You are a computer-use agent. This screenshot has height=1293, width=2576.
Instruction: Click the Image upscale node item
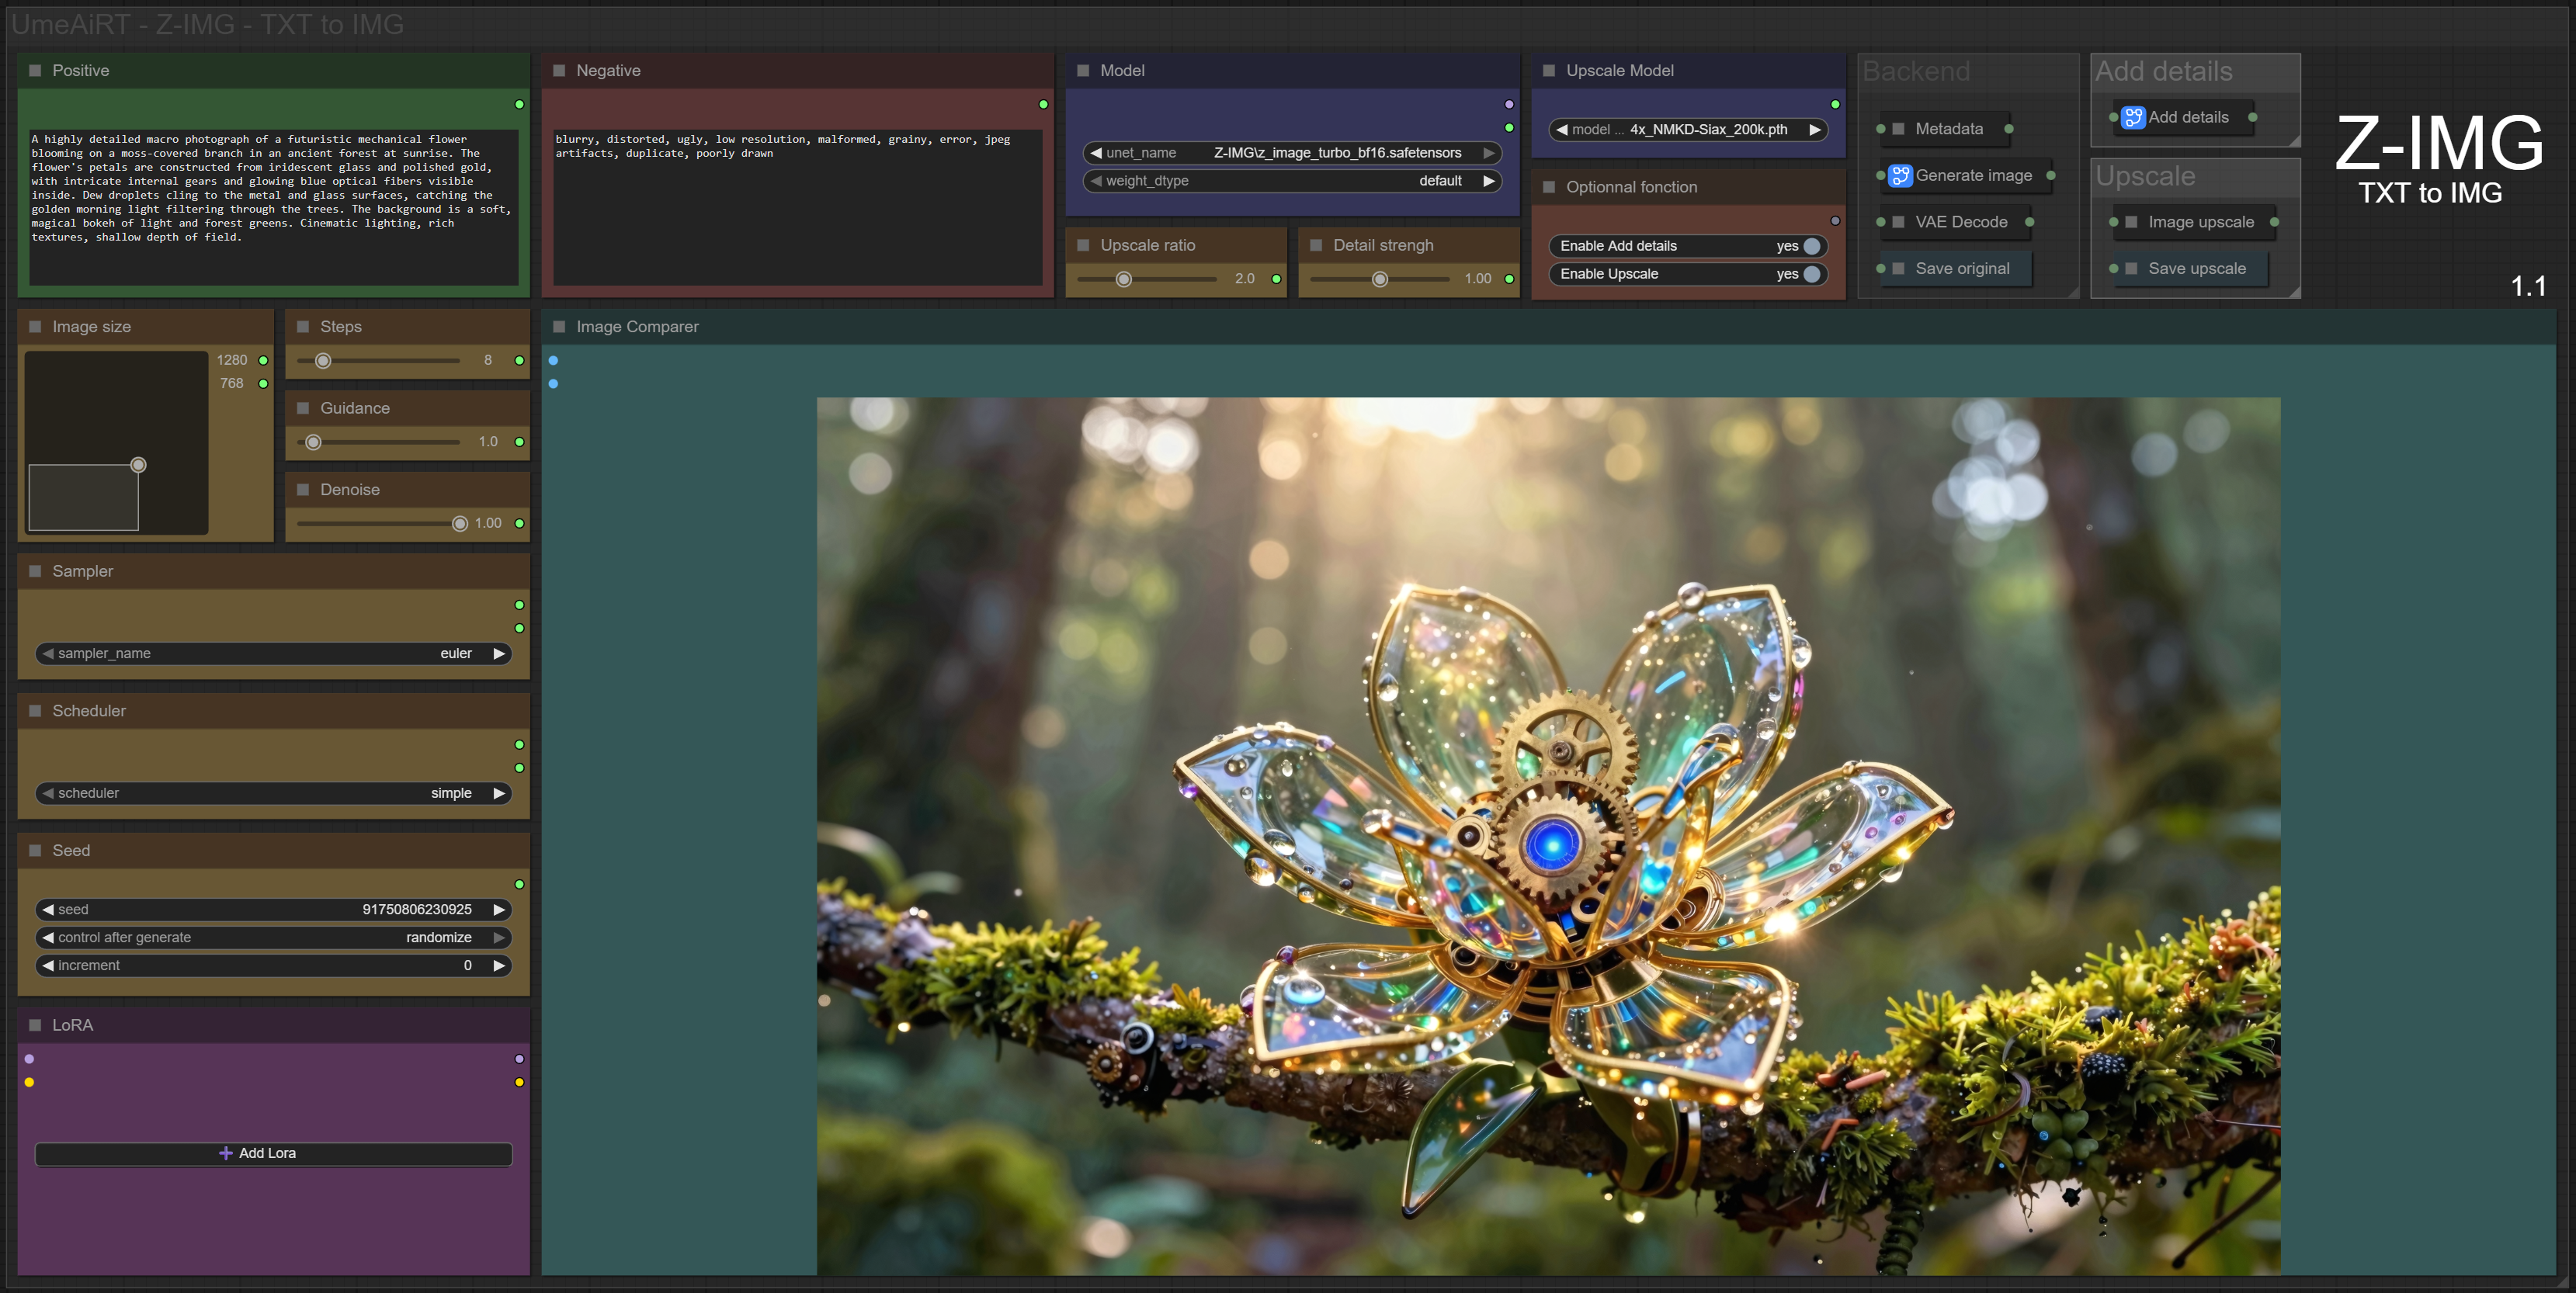point(2200,222)
